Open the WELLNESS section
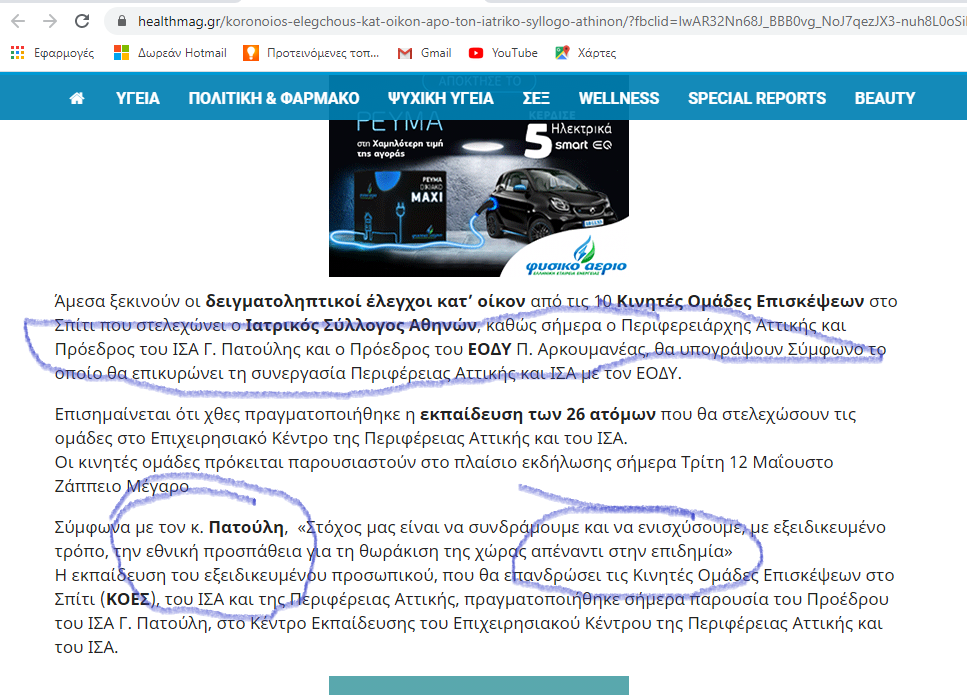This screenshot has width=967, height=695. pos(619,98)
